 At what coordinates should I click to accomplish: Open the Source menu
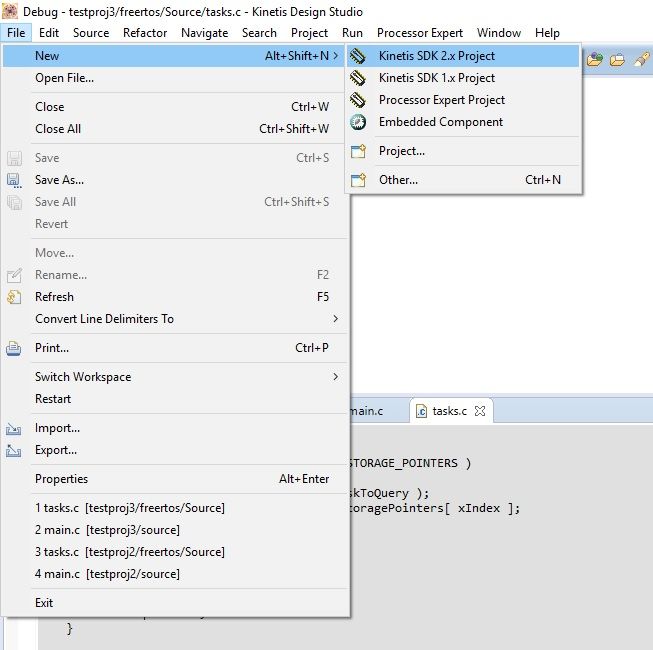(91, 33)
